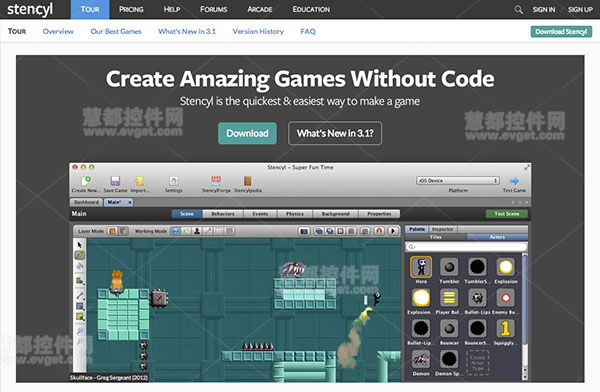Switch to the Background tab

click(x=336, y=214)
